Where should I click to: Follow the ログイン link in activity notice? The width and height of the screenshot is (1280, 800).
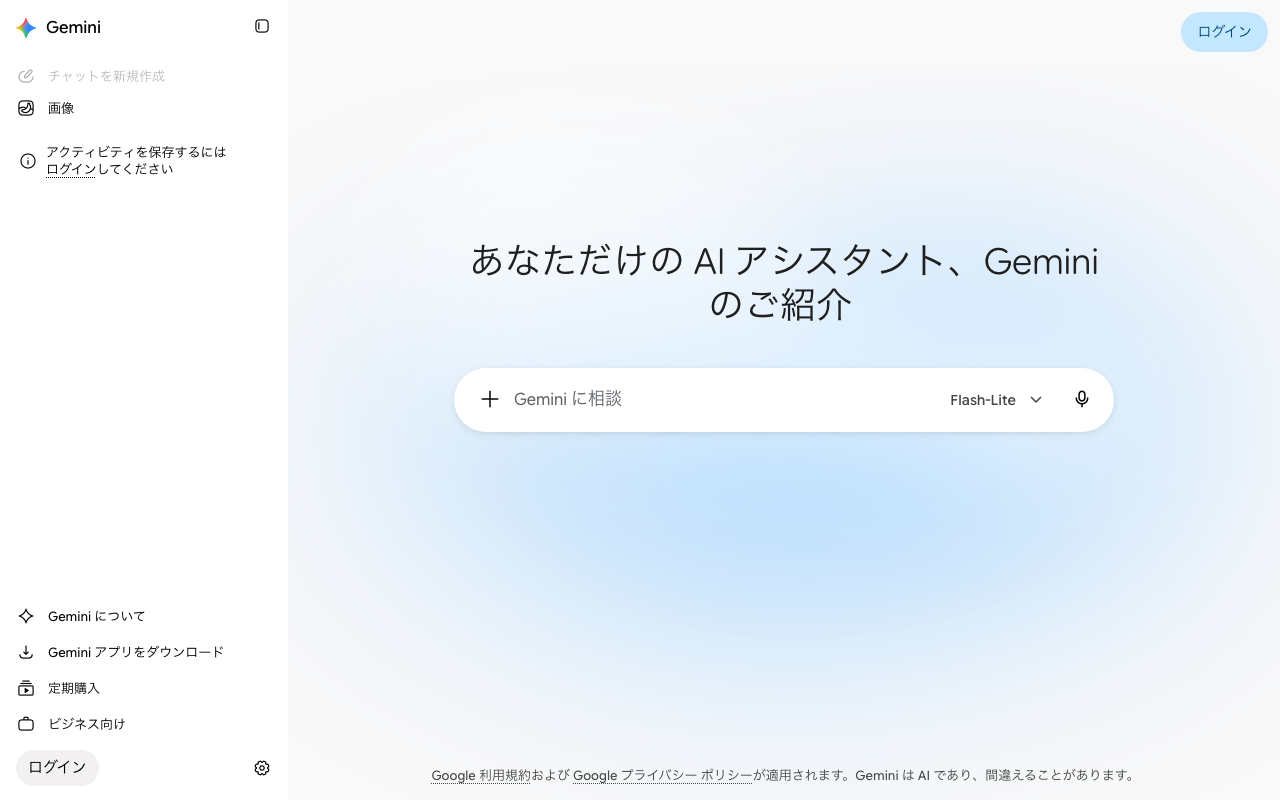coord(71,170)
